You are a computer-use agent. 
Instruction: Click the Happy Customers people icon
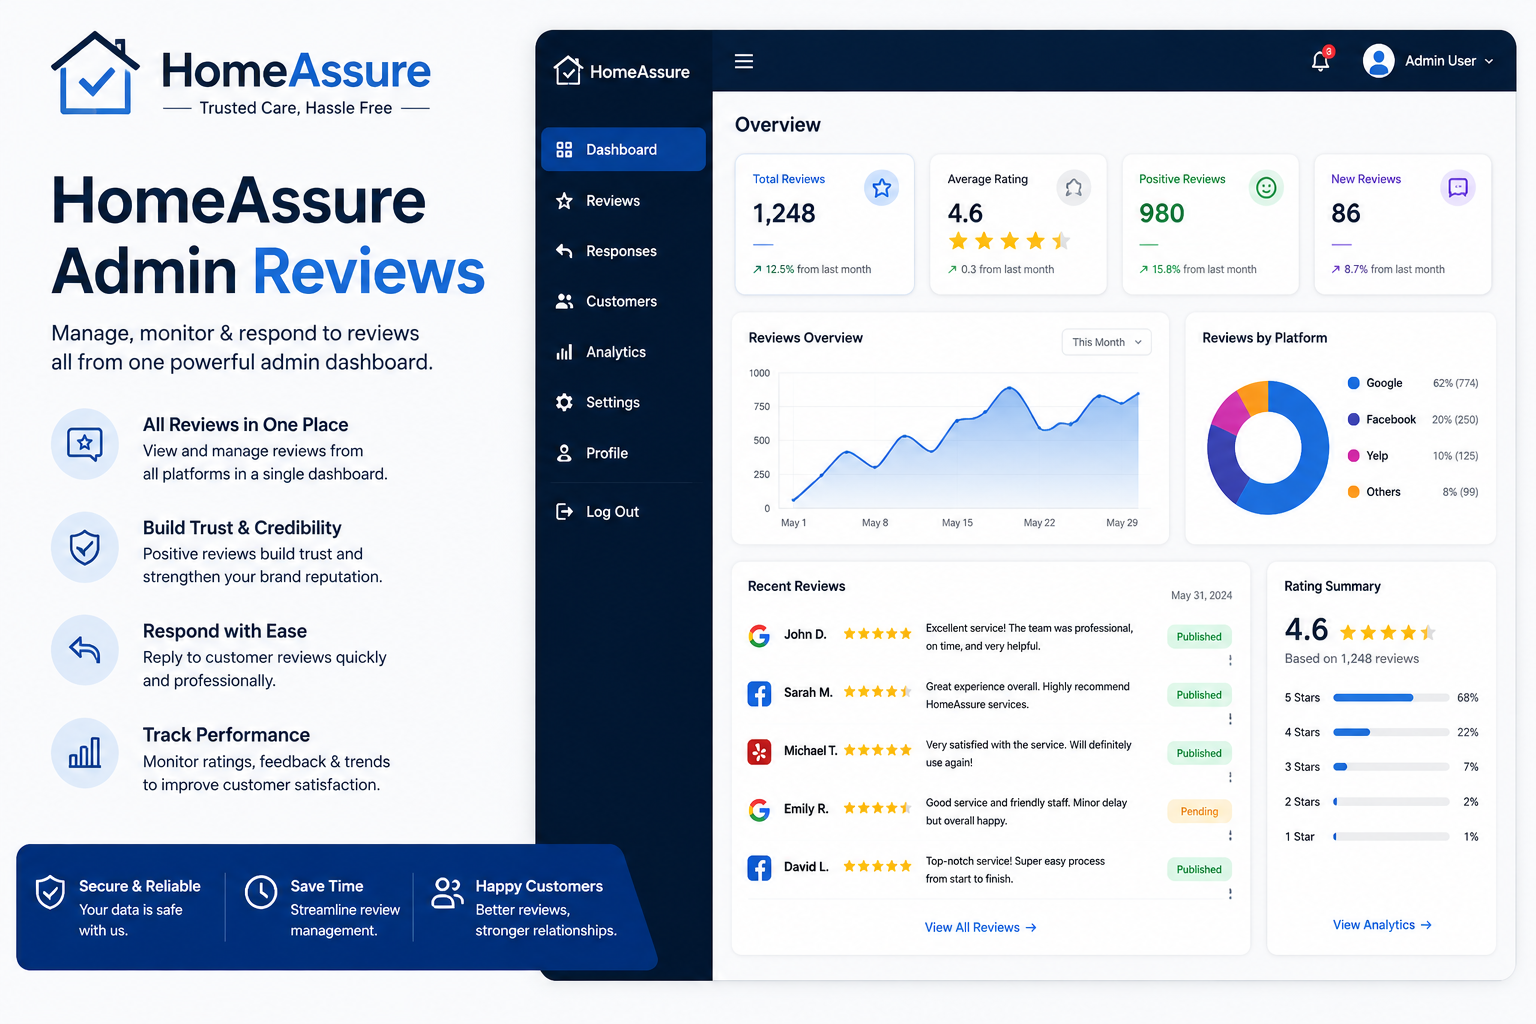(447, 892)
